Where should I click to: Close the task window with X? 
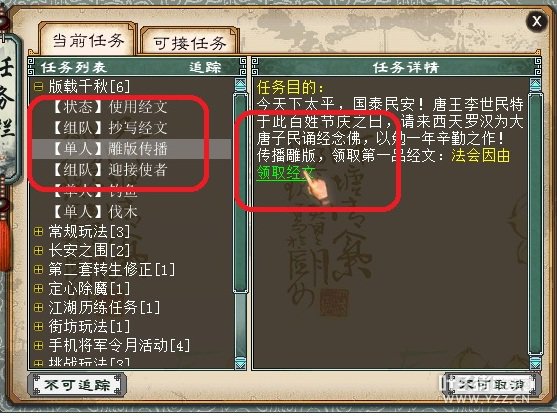coord(536,22)
